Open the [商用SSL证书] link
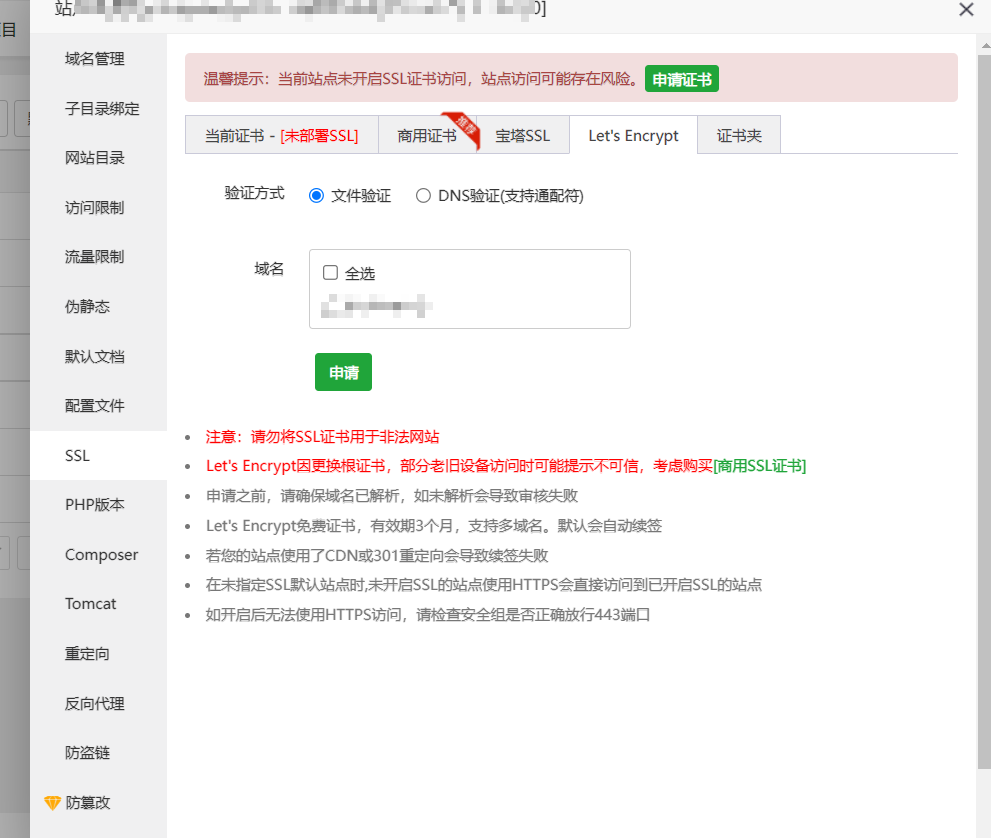The width and height of the screenshot is (991, 838). (760, 466)
